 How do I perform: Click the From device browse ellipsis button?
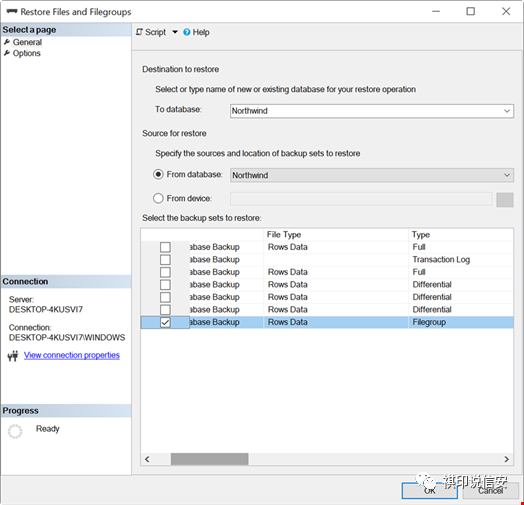tap(505, 200)
